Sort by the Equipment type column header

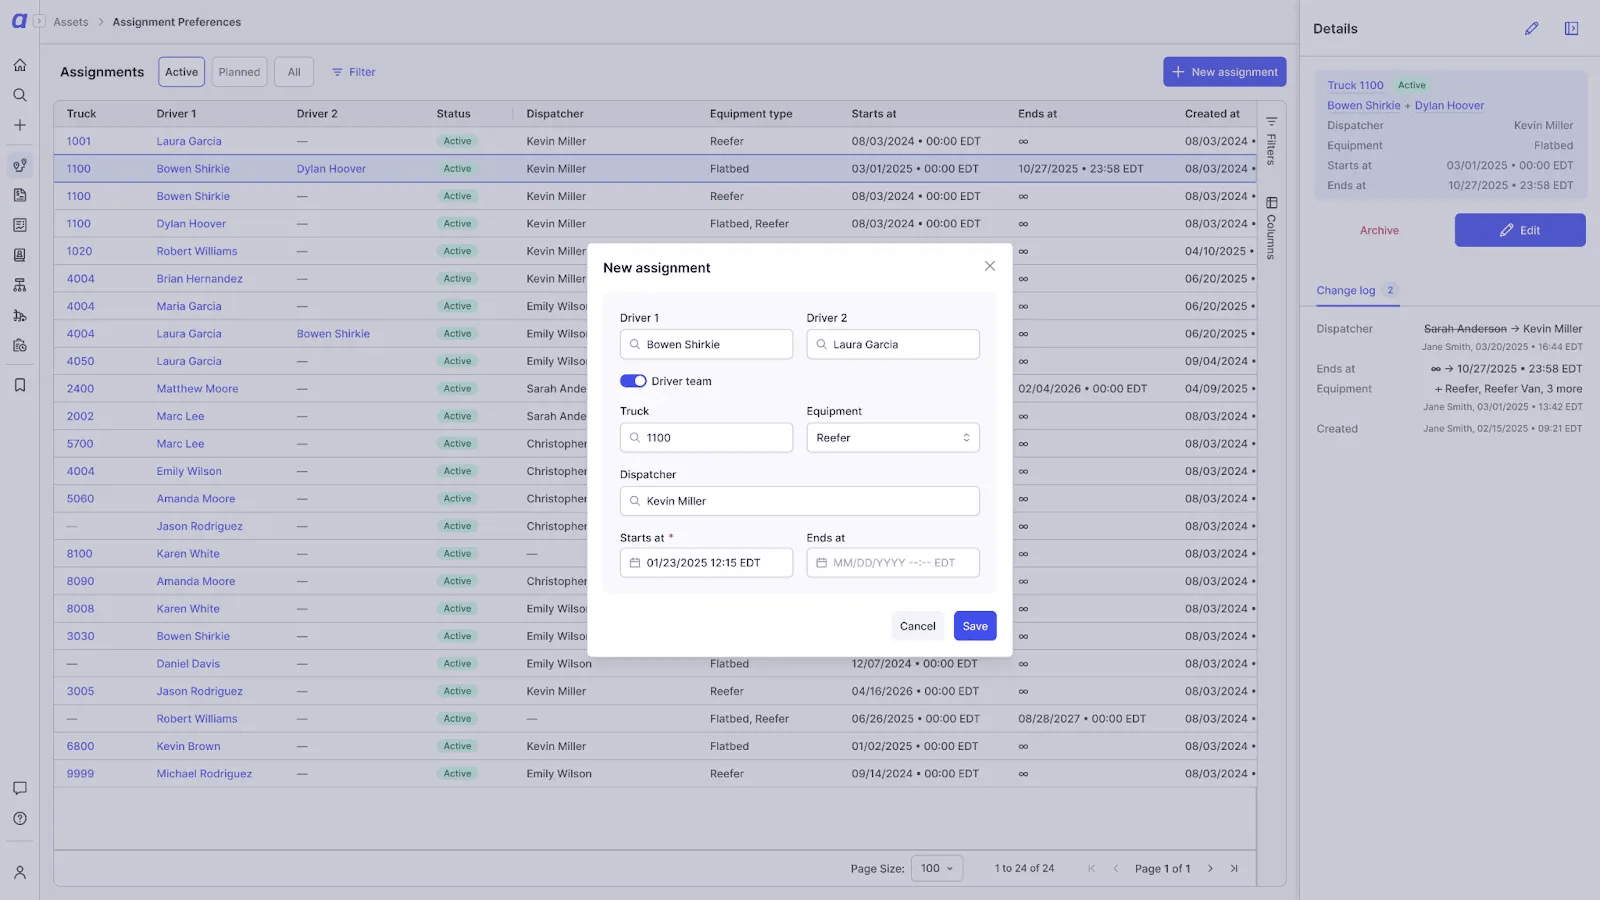751,114
